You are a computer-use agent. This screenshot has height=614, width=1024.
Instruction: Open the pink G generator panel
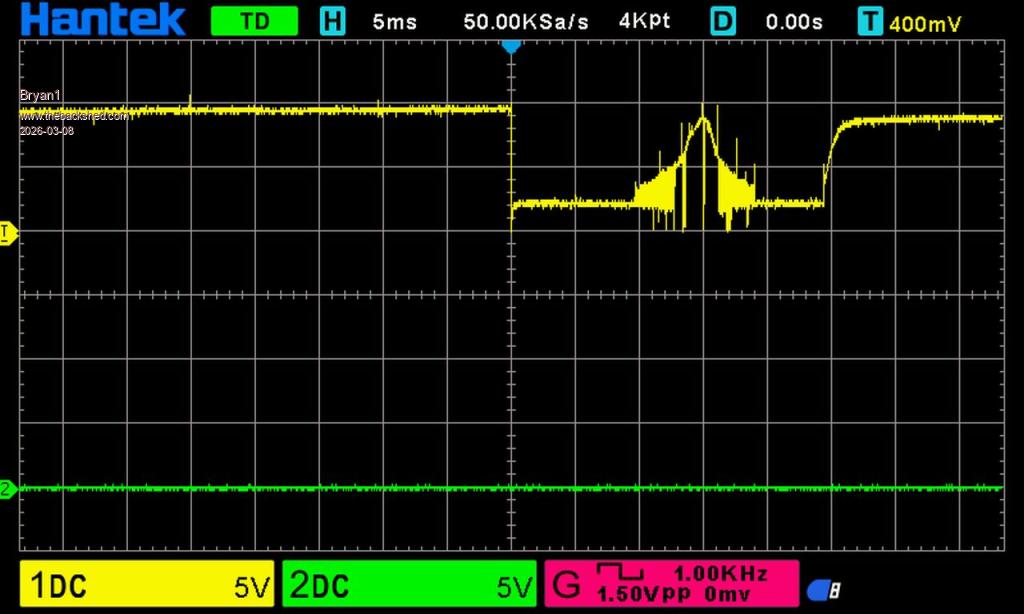click(671, 584)
